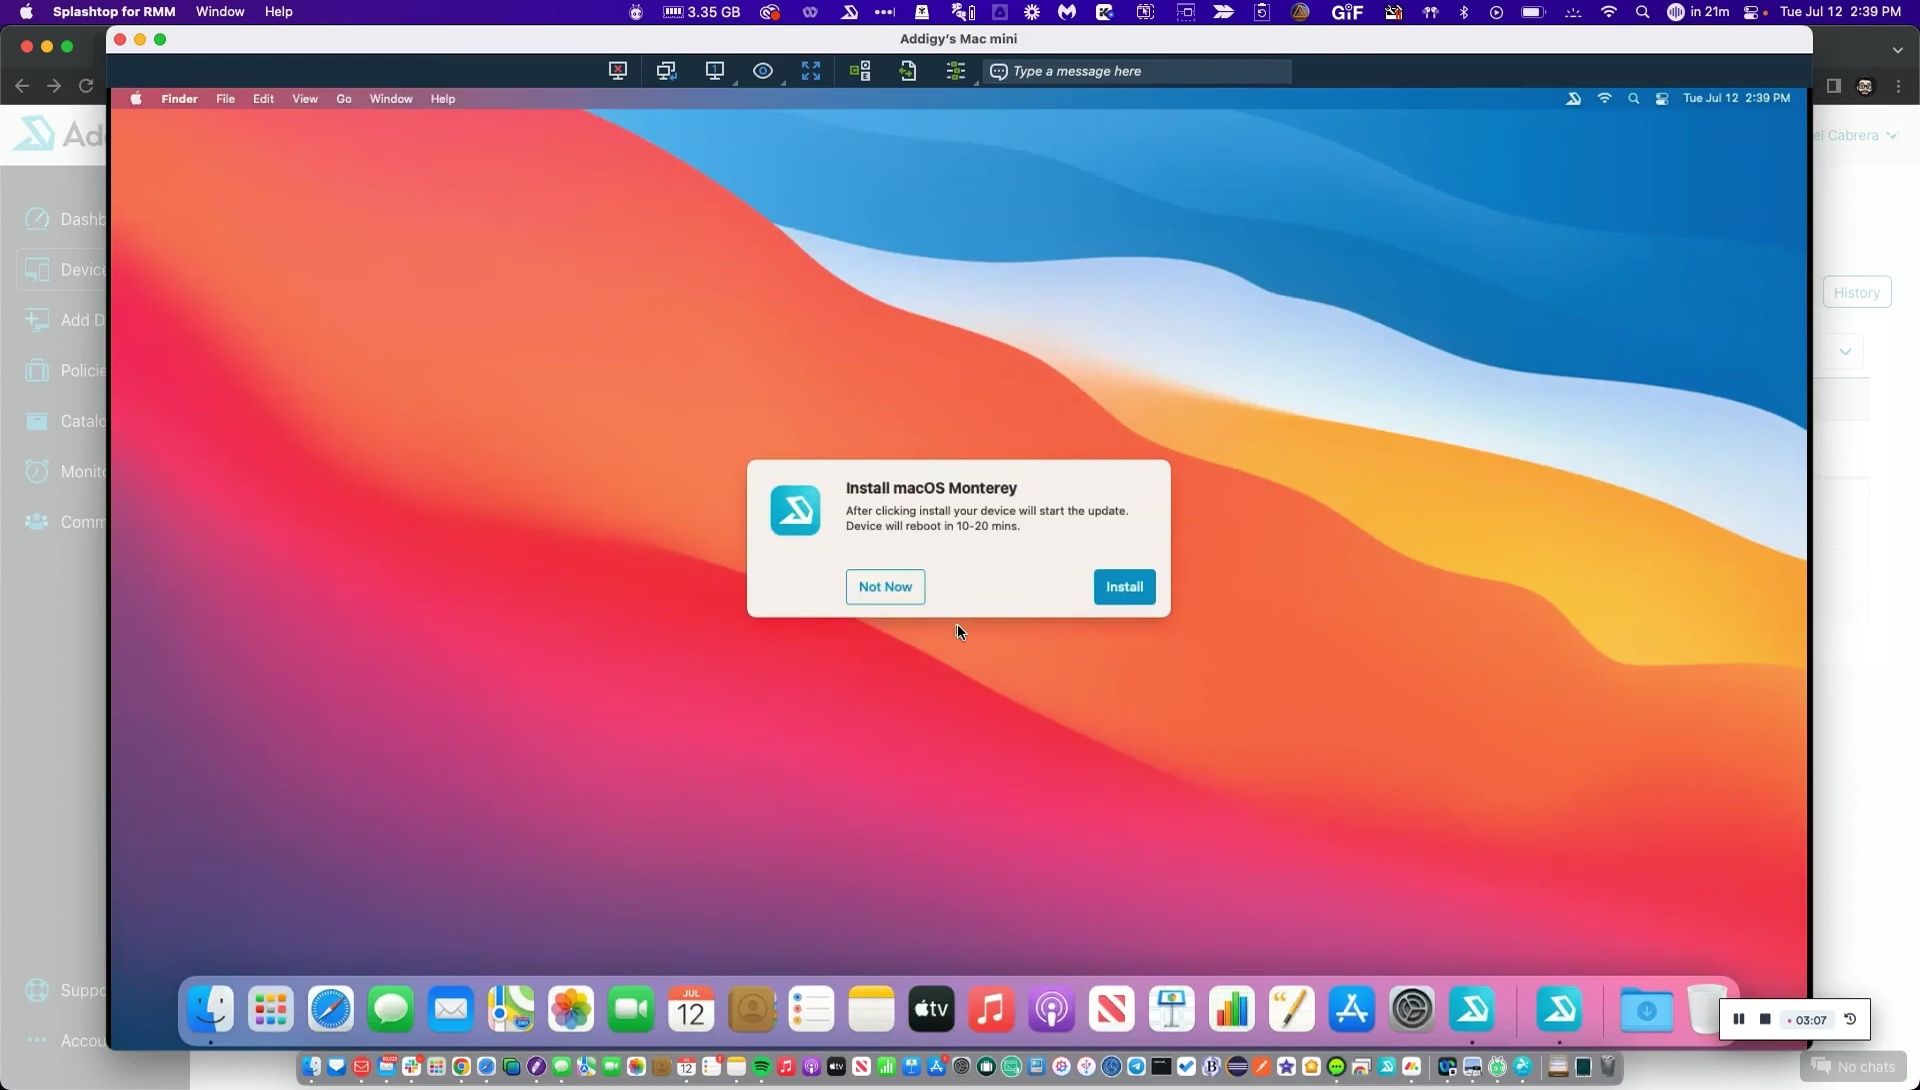Image resolution: width=1920 pixels, height=1090 pixels.
Task: Click the disconnect session icon in Splashtop toolbar
Action: tap(618, 71)
